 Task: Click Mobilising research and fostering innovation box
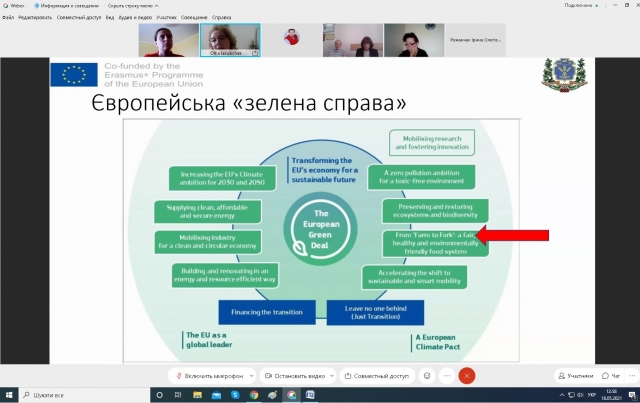[x=432, y=143]
